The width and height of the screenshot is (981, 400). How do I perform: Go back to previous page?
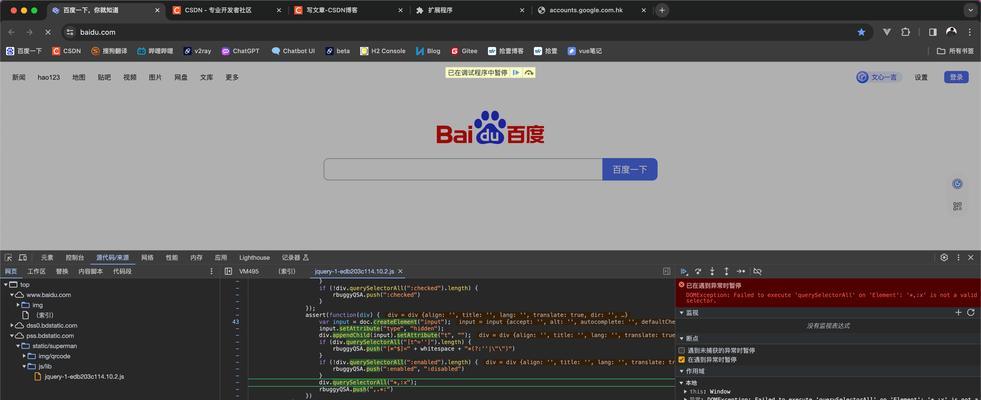pyautogui.click(x=11, y=32)
